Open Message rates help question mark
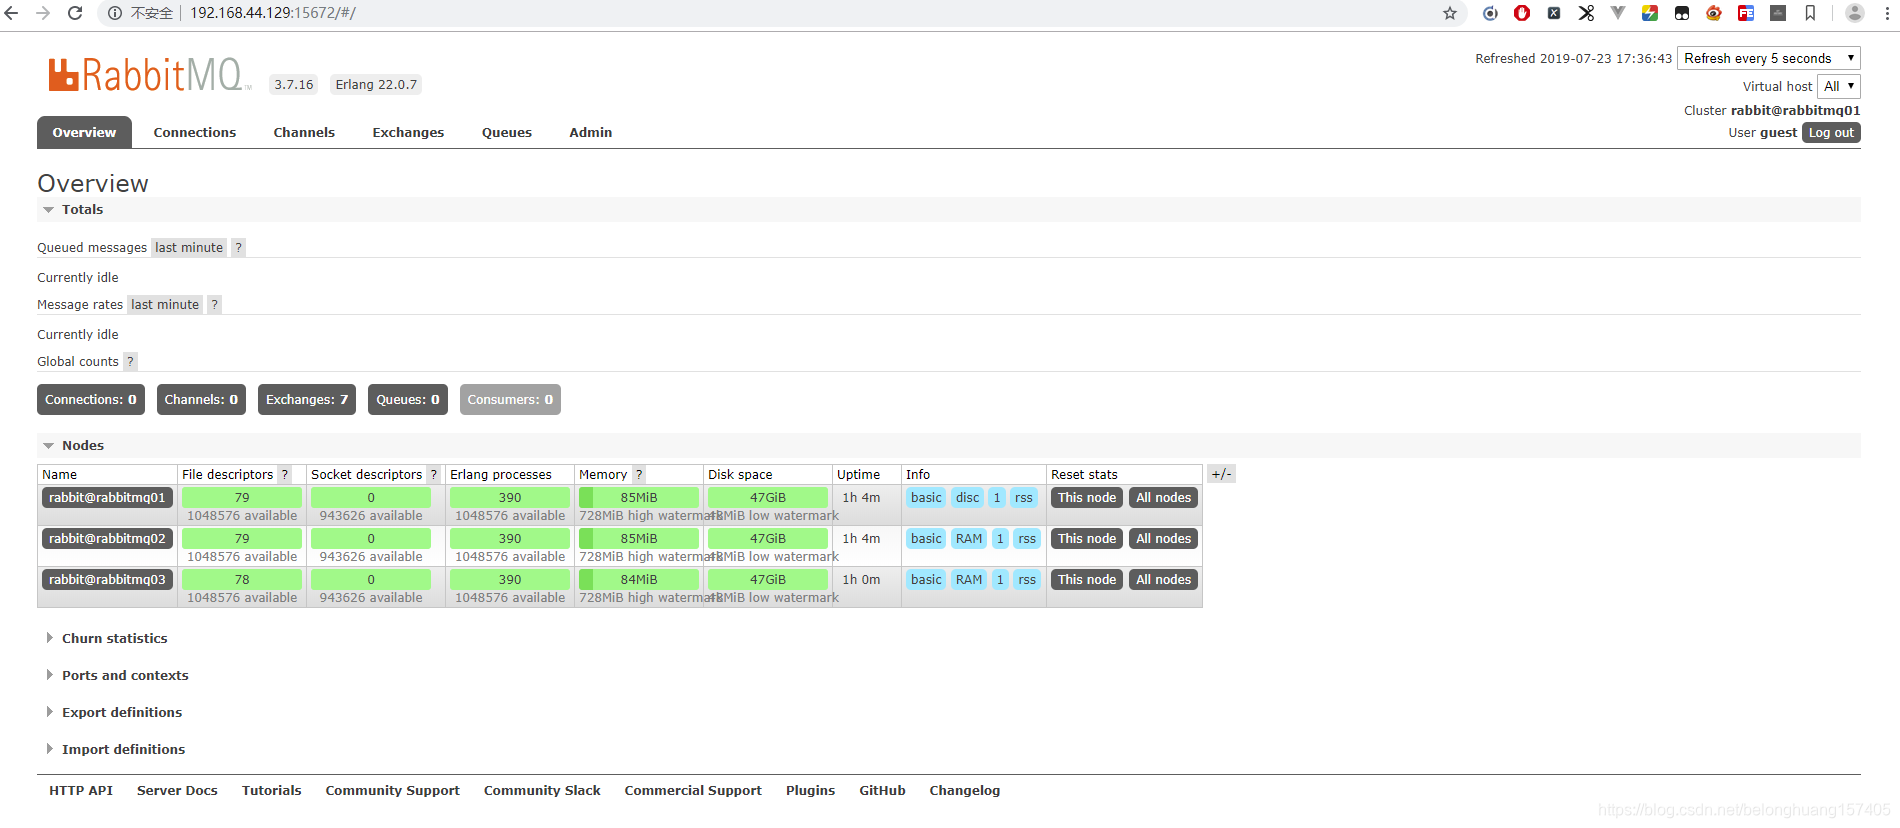 (214, 305)
